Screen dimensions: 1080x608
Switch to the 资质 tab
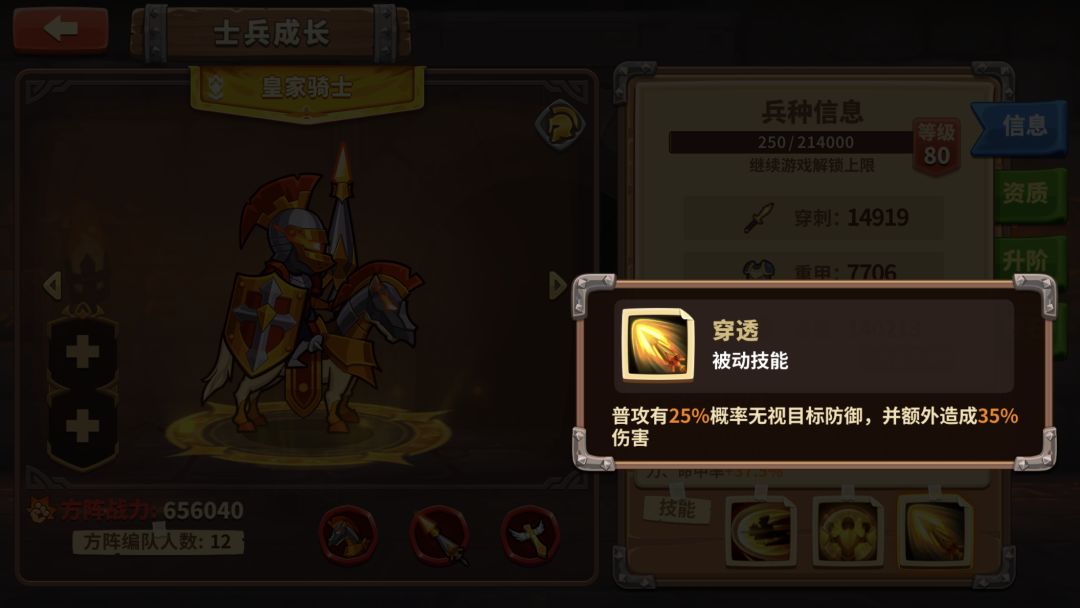[1028, 194]
